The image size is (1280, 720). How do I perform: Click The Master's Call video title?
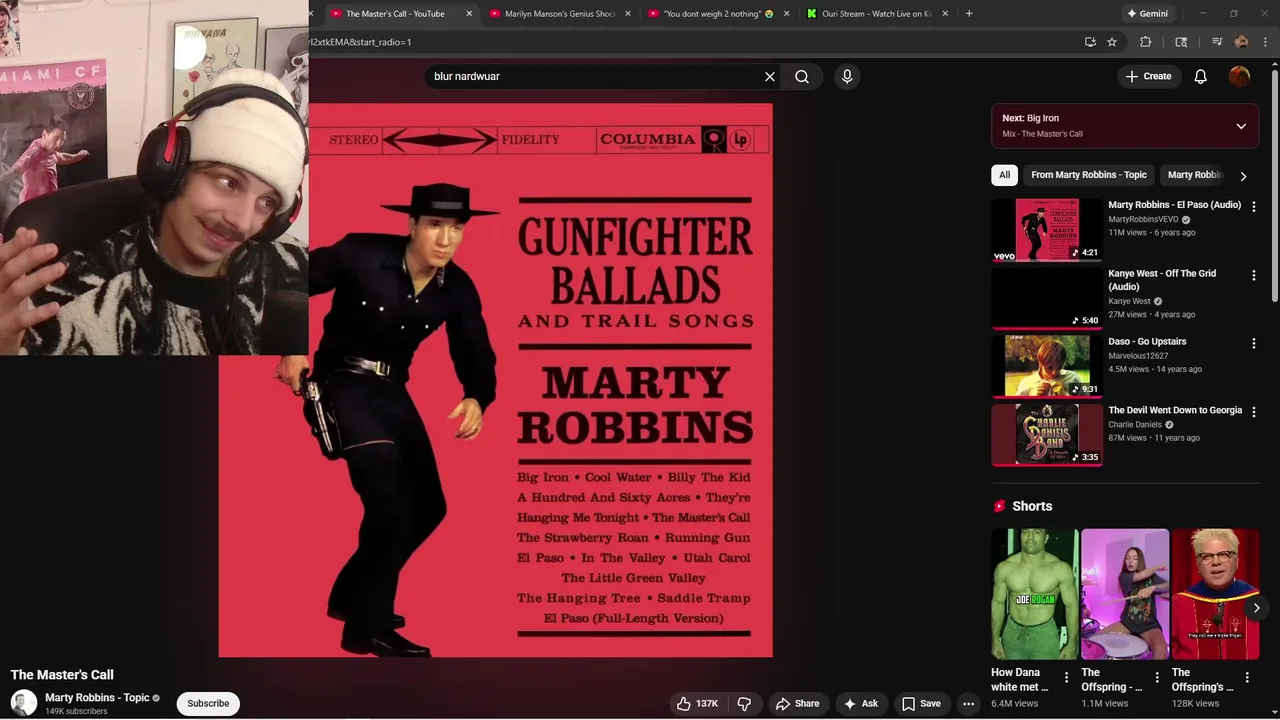coord(62,675)
